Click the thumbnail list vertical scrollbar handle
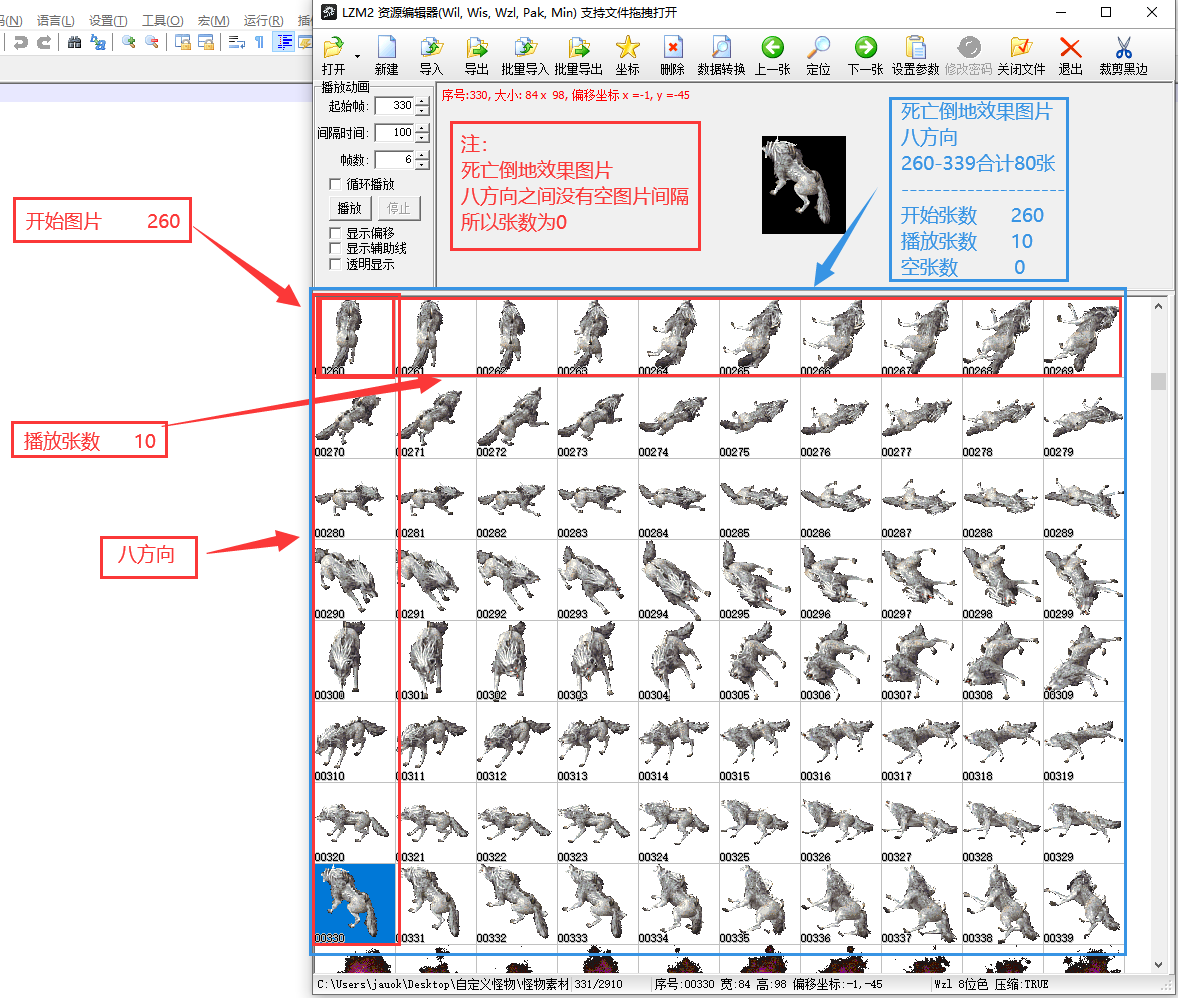 (1158, 381)
